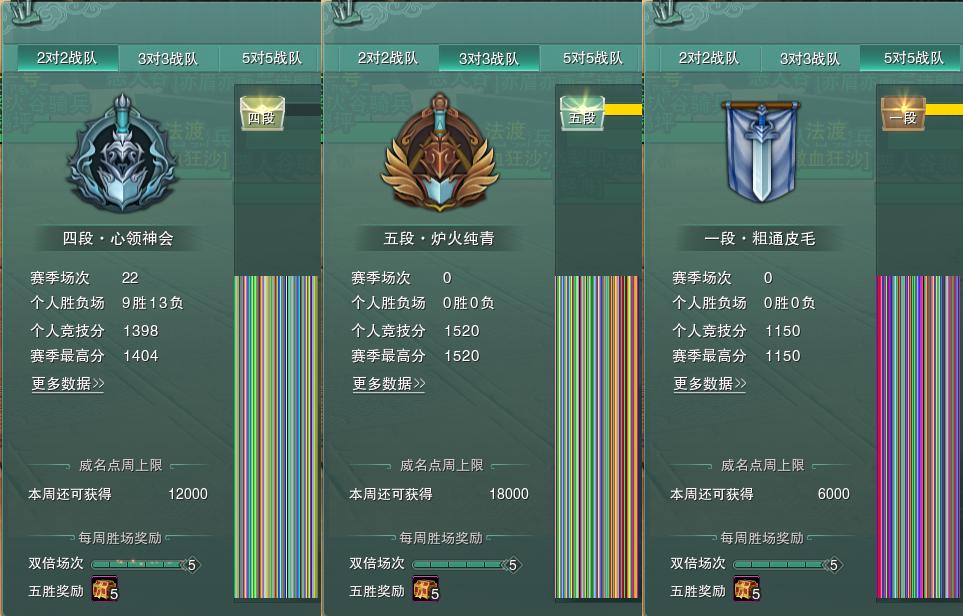Open the 五段 reward chest icon

click(583, 113)
